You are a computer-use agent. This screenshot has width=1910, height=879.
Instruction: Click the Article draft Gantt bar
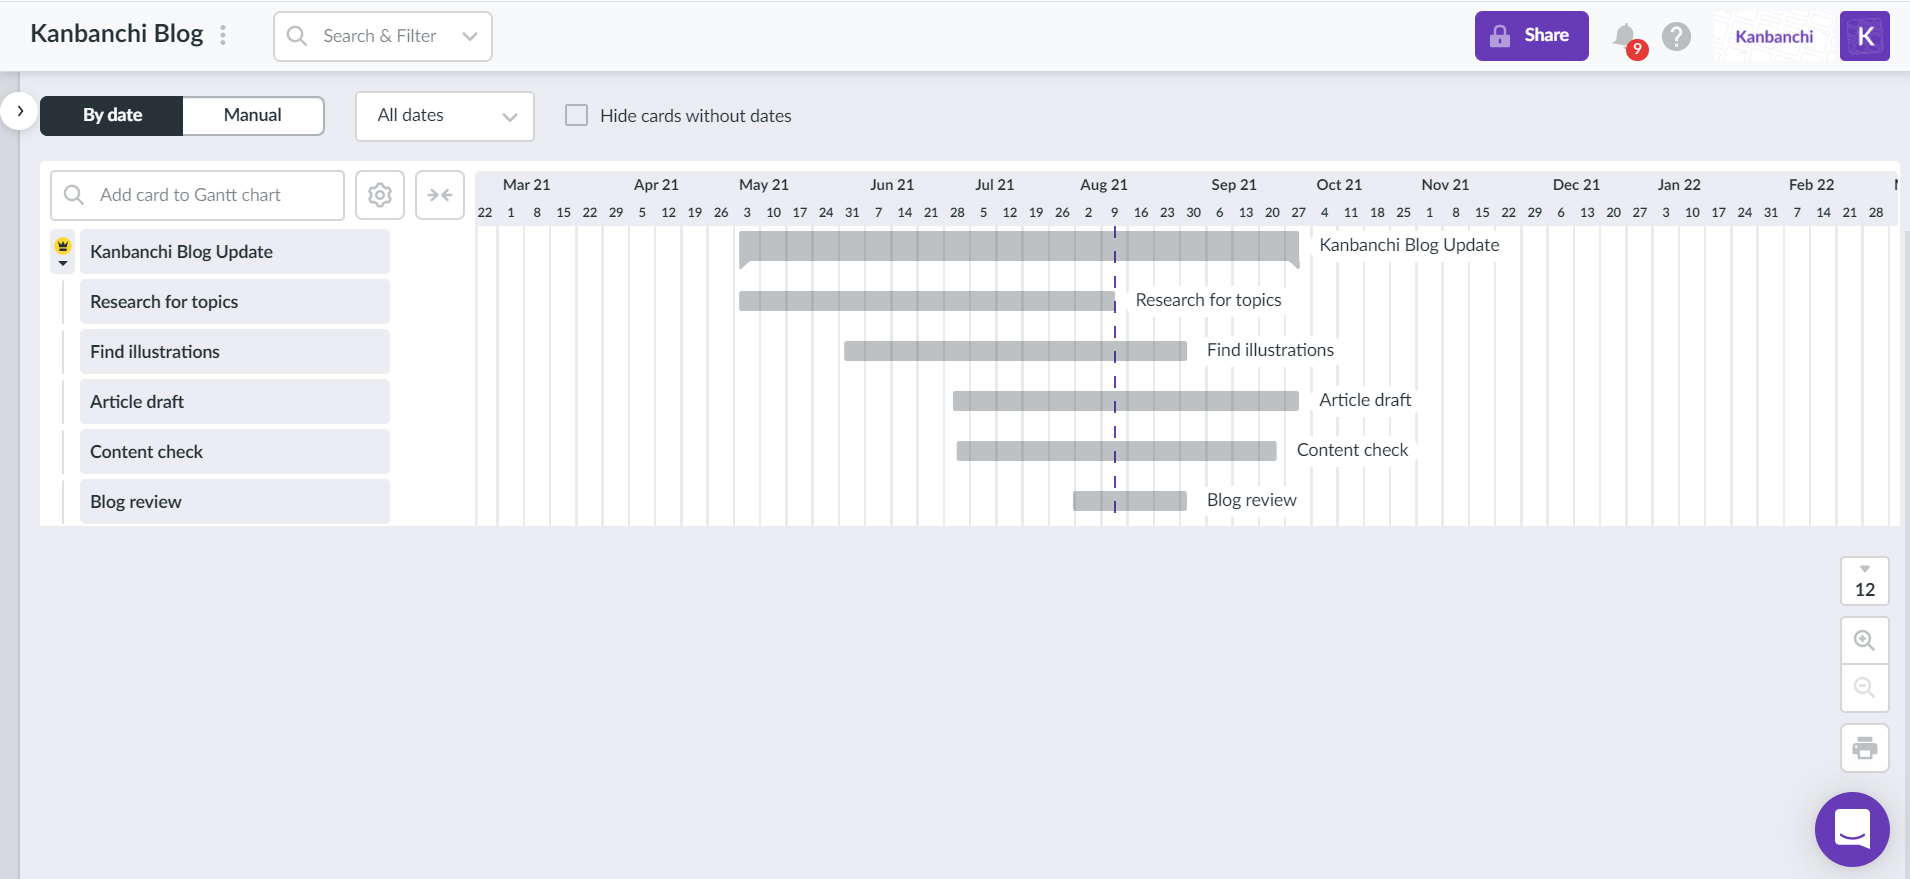point(1126,401)
